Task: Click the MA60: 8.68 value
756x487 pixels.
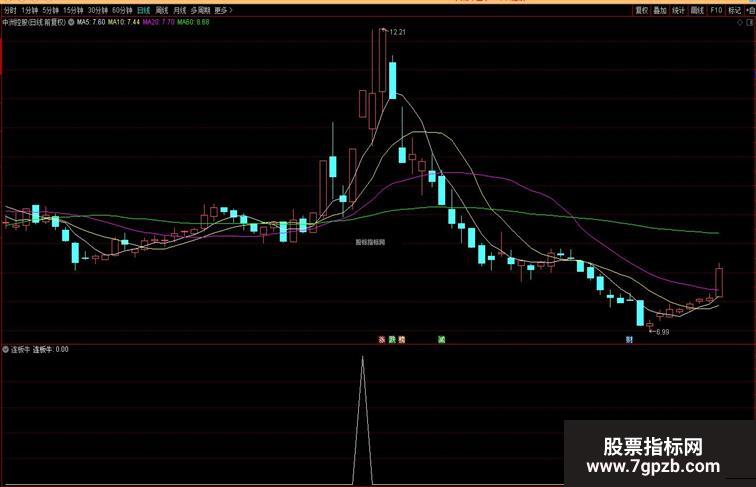Action: pyautogui.click(x=193, y=22)
